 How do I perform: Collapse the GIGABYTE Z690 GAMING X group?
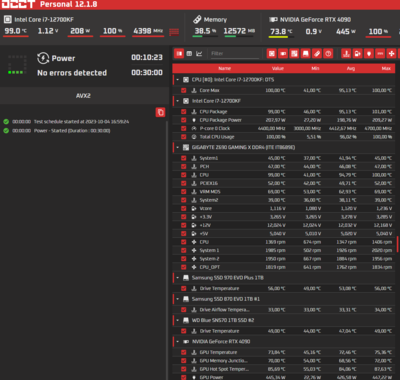pos(177,147)
